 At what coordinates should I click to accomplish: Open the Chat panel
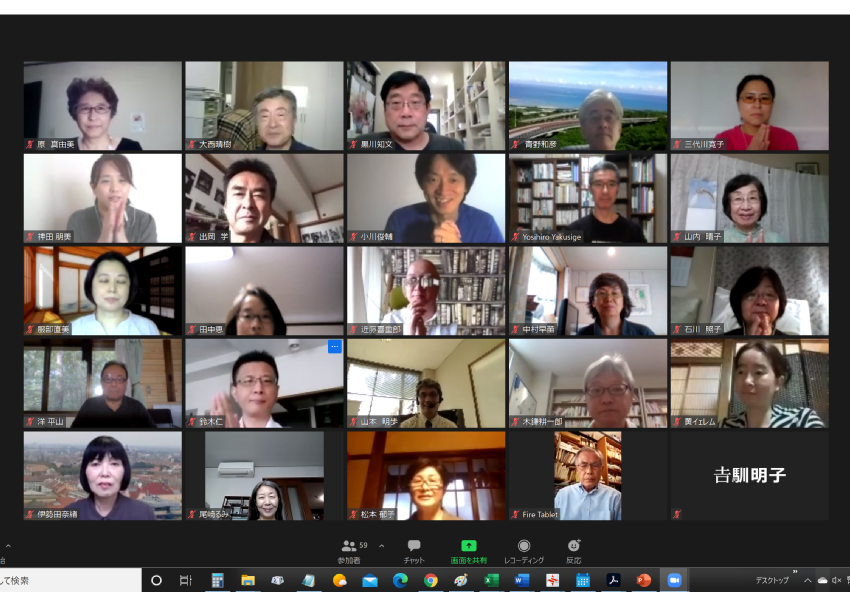(x=414, y=546)
